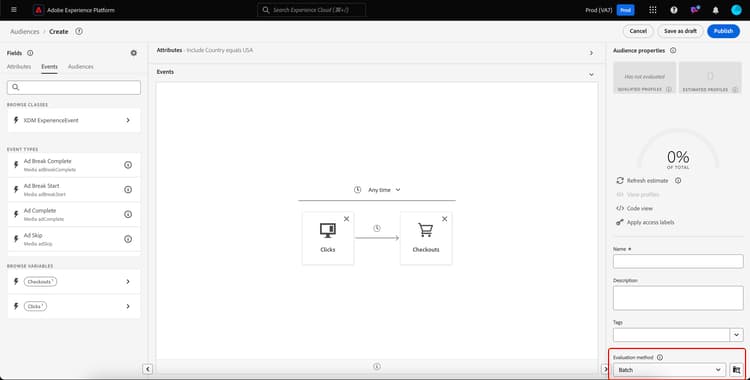Switch to the Attributes tab
Image resolution: width=750 pixels, height=380 pixels.
point(19,67)
